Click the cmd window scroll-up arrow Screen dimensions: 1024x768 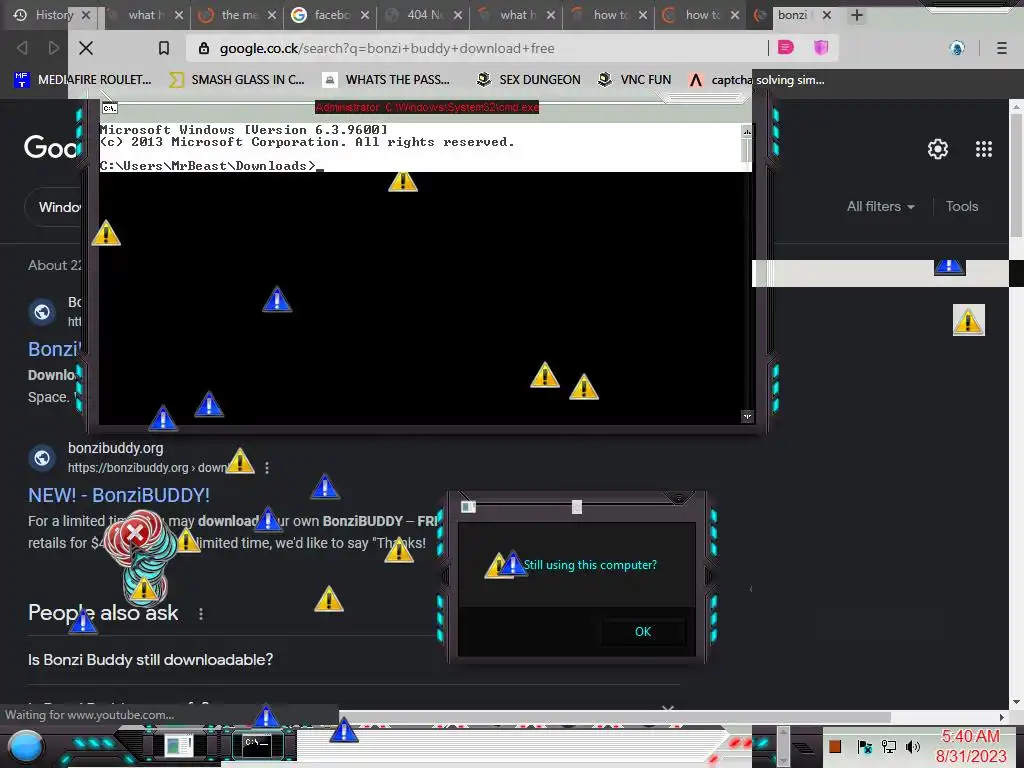[746, 131]
